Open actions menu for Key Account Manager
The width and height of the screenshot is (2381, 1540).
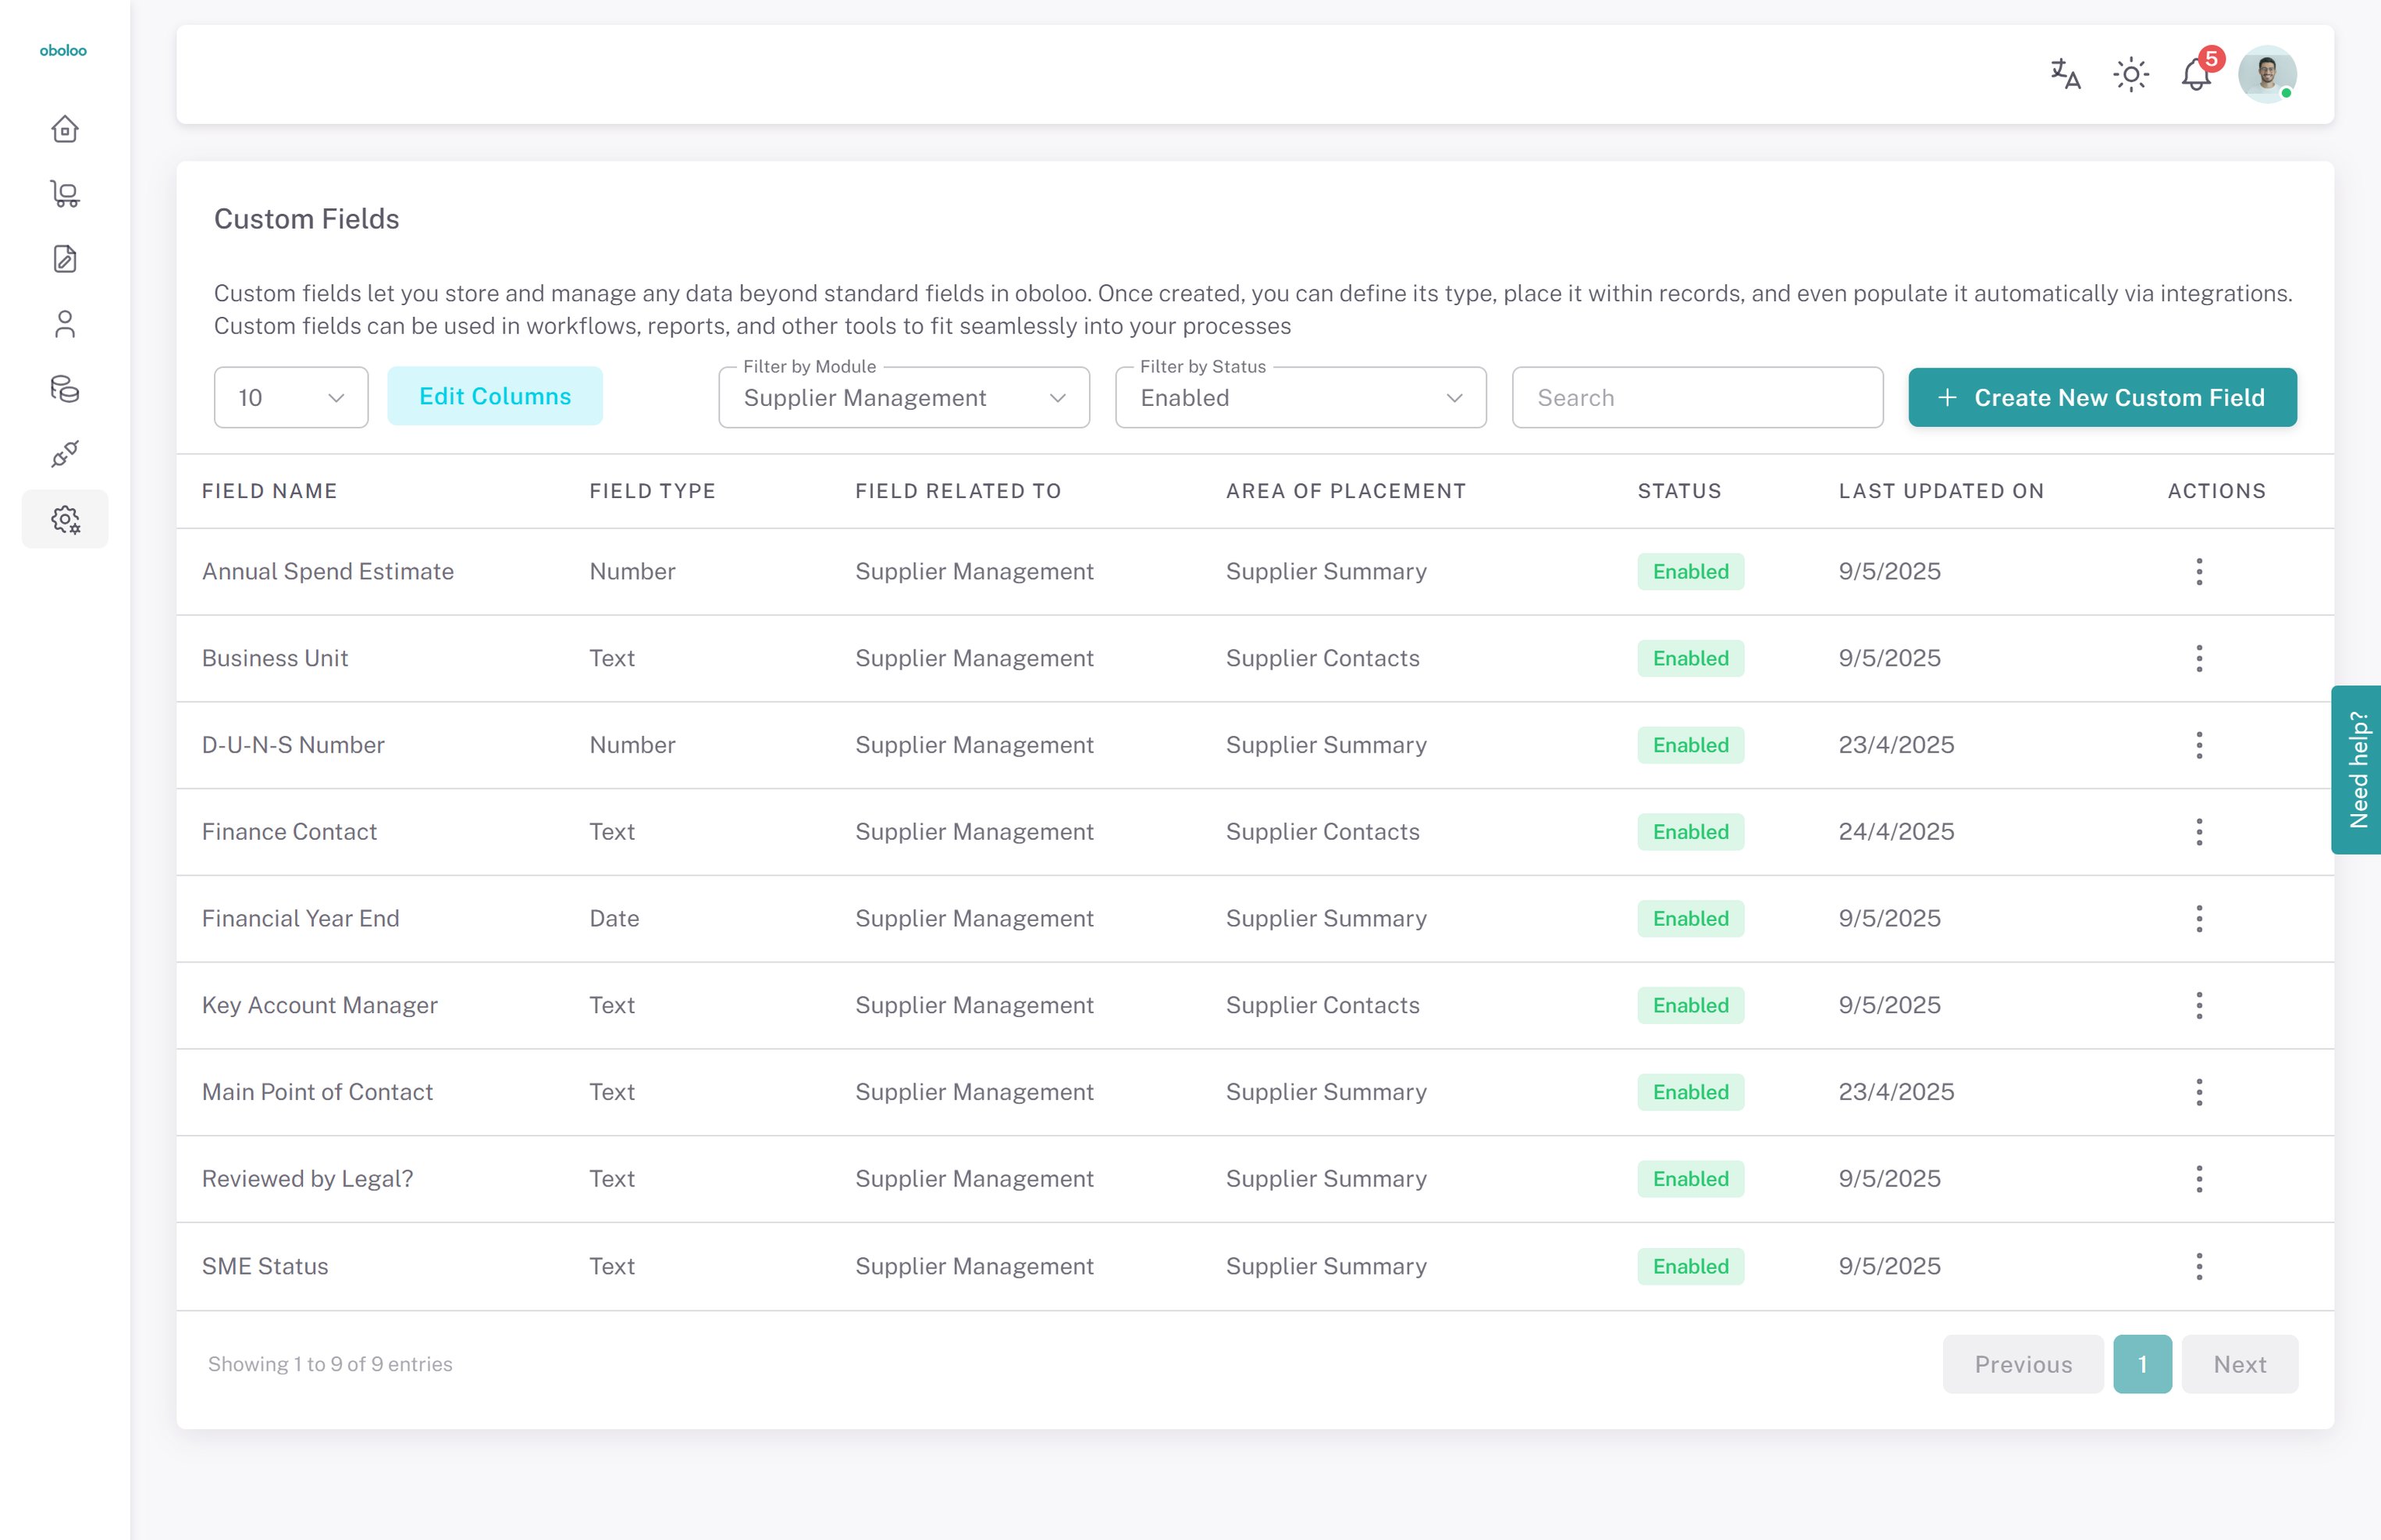coord(2199,1005)
